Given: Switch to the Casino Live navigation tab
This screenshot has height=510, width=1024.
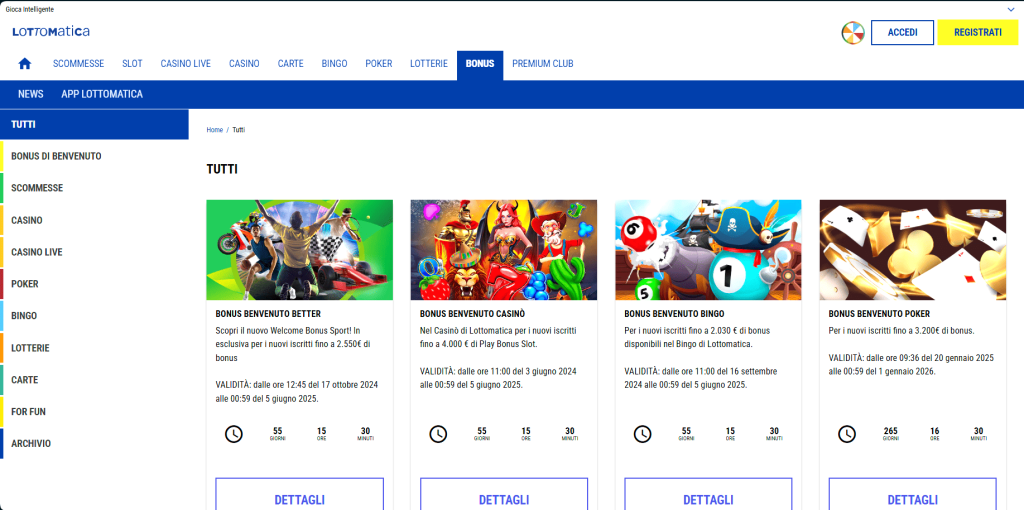Looking at the screenshot, I should pyautogui.click(x=185, y=64).
